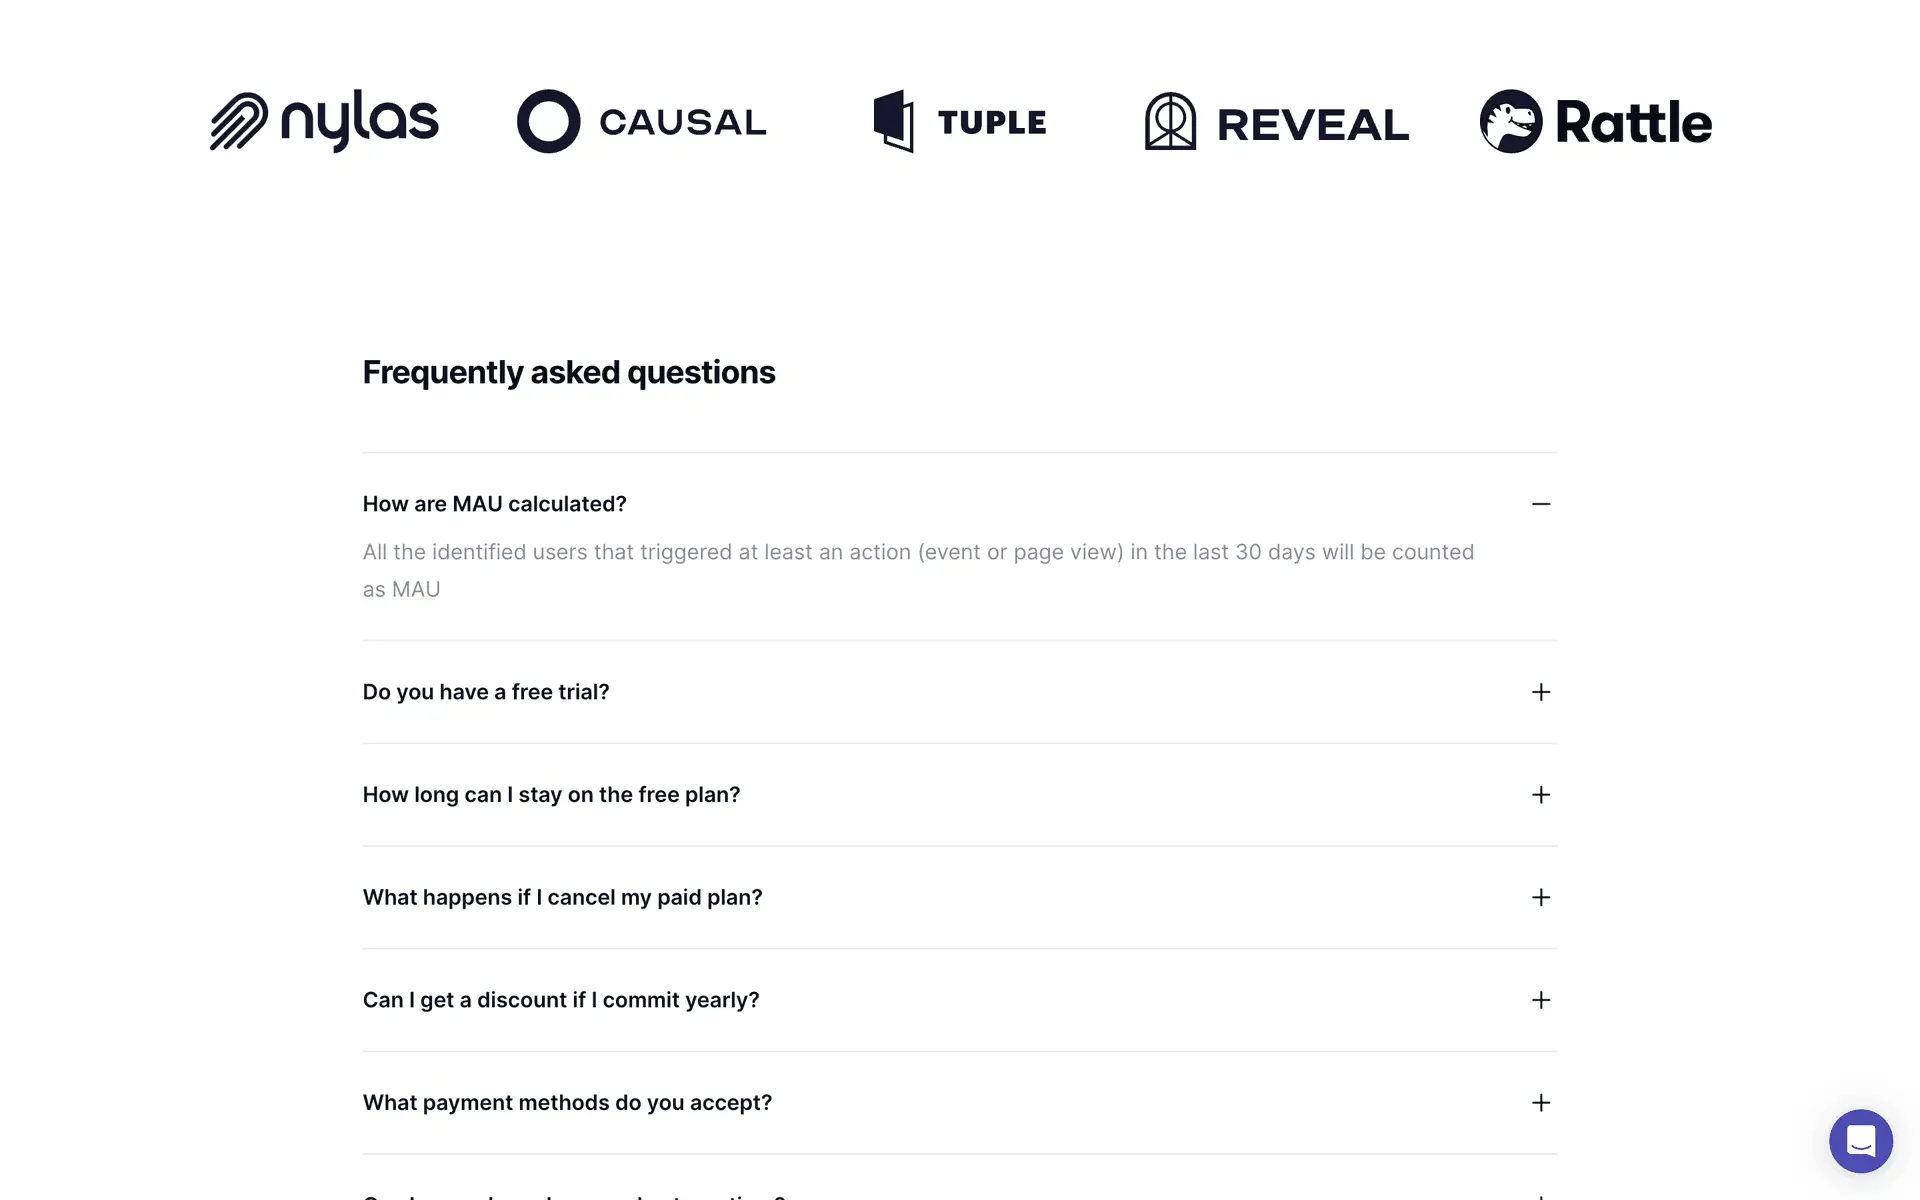Collapse the MAU question with minus icon
Screen dimensions: 1920x1200
tap(1540, 504)
